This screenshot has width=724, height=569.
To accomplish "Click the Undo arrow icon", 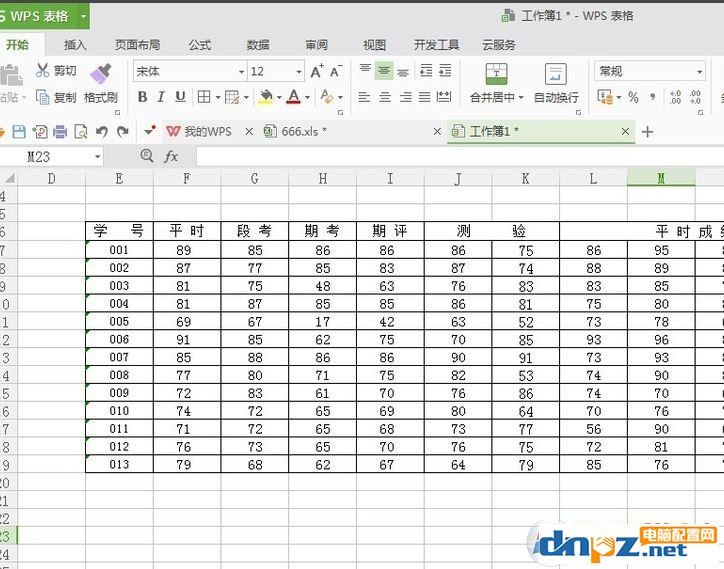I will pos(102,132).
